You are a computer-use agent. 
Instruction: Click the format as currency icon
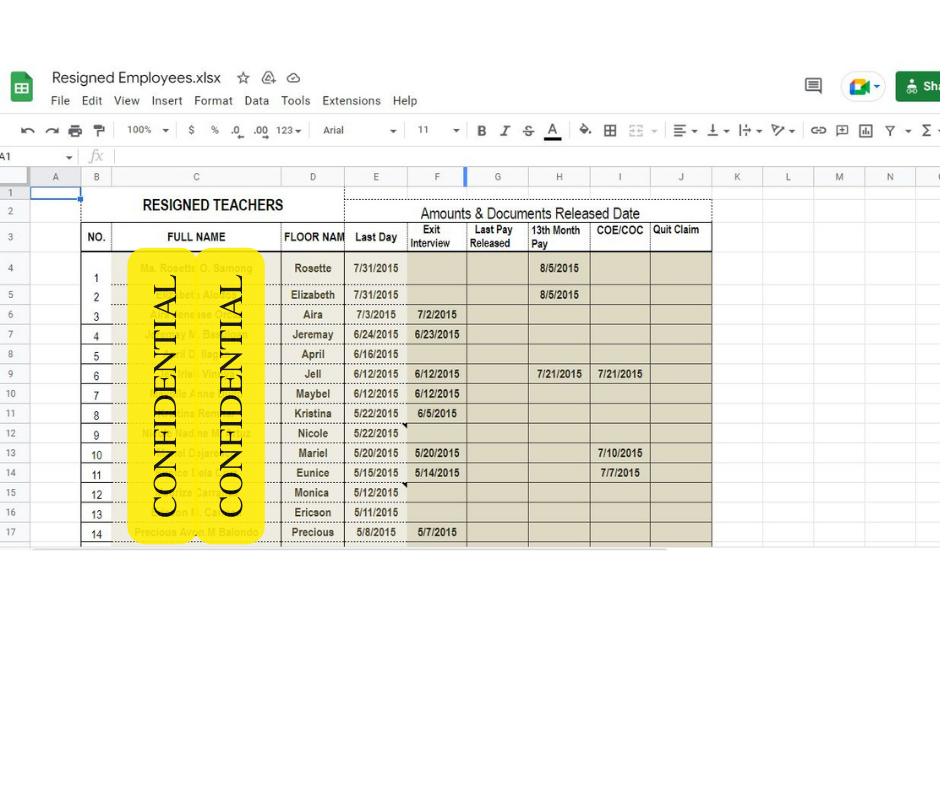coord(193,130)
